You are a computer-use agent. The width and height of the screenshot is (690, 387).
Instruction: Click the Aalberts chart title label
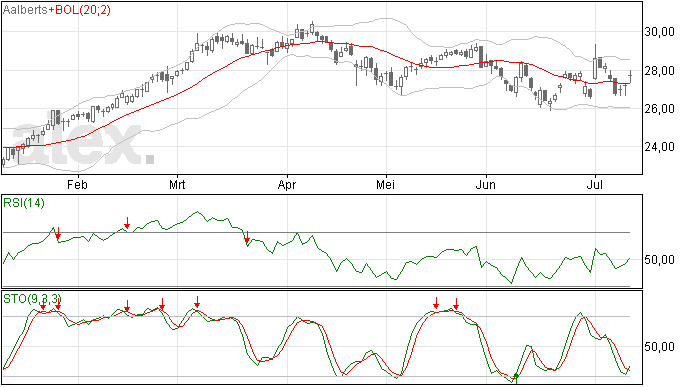(x=25, y=10)
